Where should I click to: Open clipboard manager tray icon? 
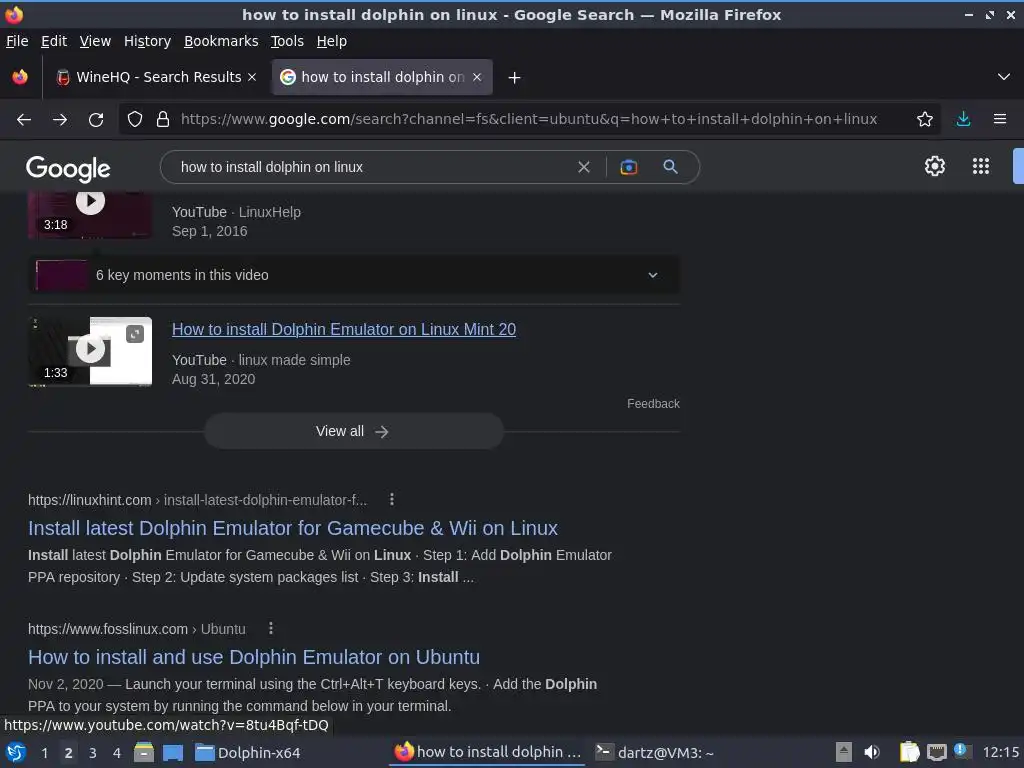pos(908,753)
